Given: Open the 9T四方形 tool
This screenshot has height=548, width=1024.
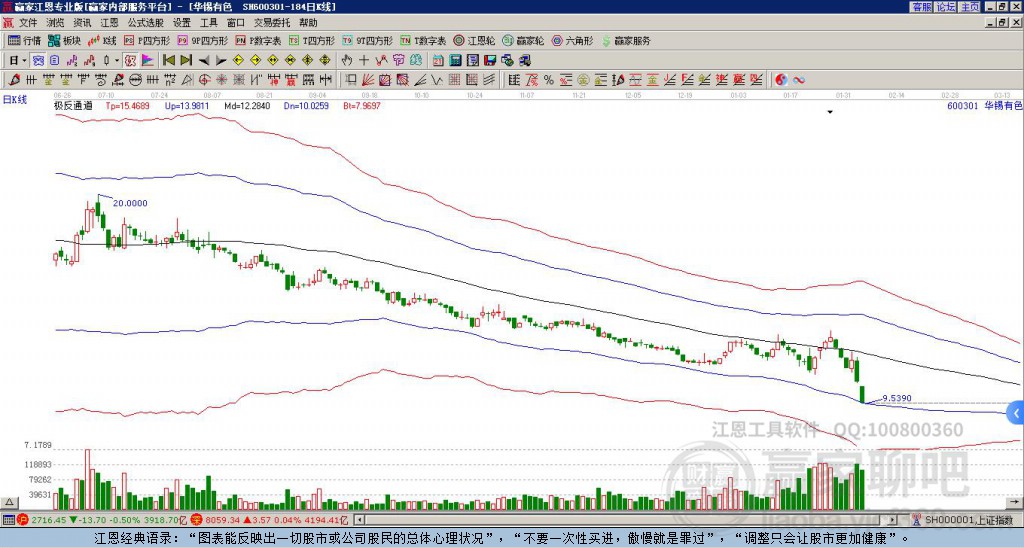Looking at the screenshot, I should pyautogui.click(x=367, y=40).
